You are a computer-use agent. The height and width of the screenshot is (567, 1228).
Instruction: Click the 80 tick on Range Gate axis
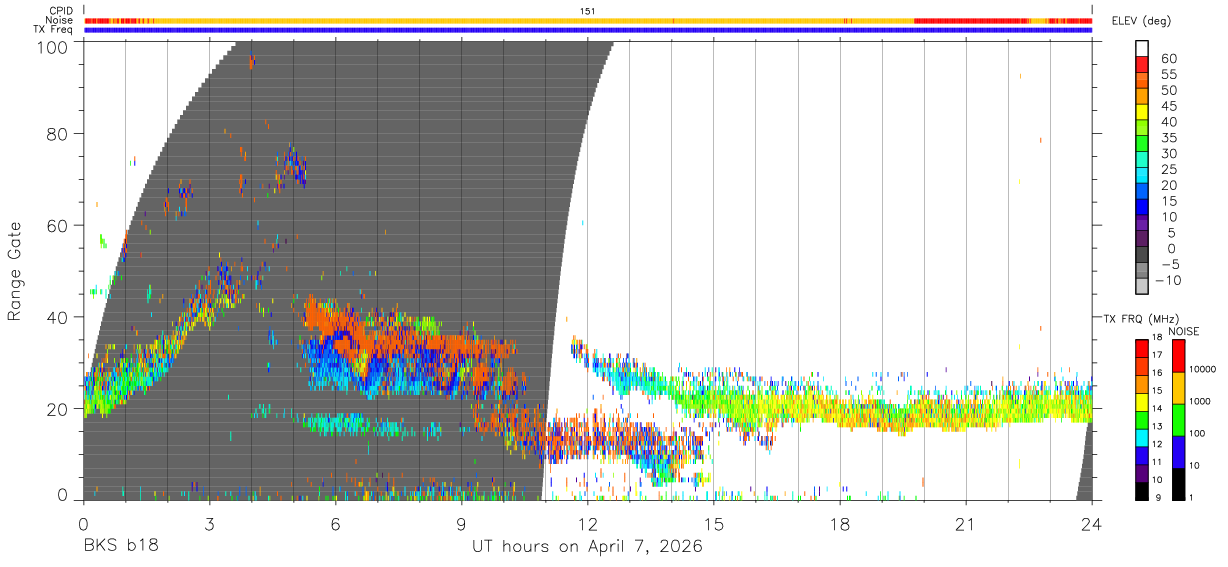pyautogui.click(x=57, y=134)
